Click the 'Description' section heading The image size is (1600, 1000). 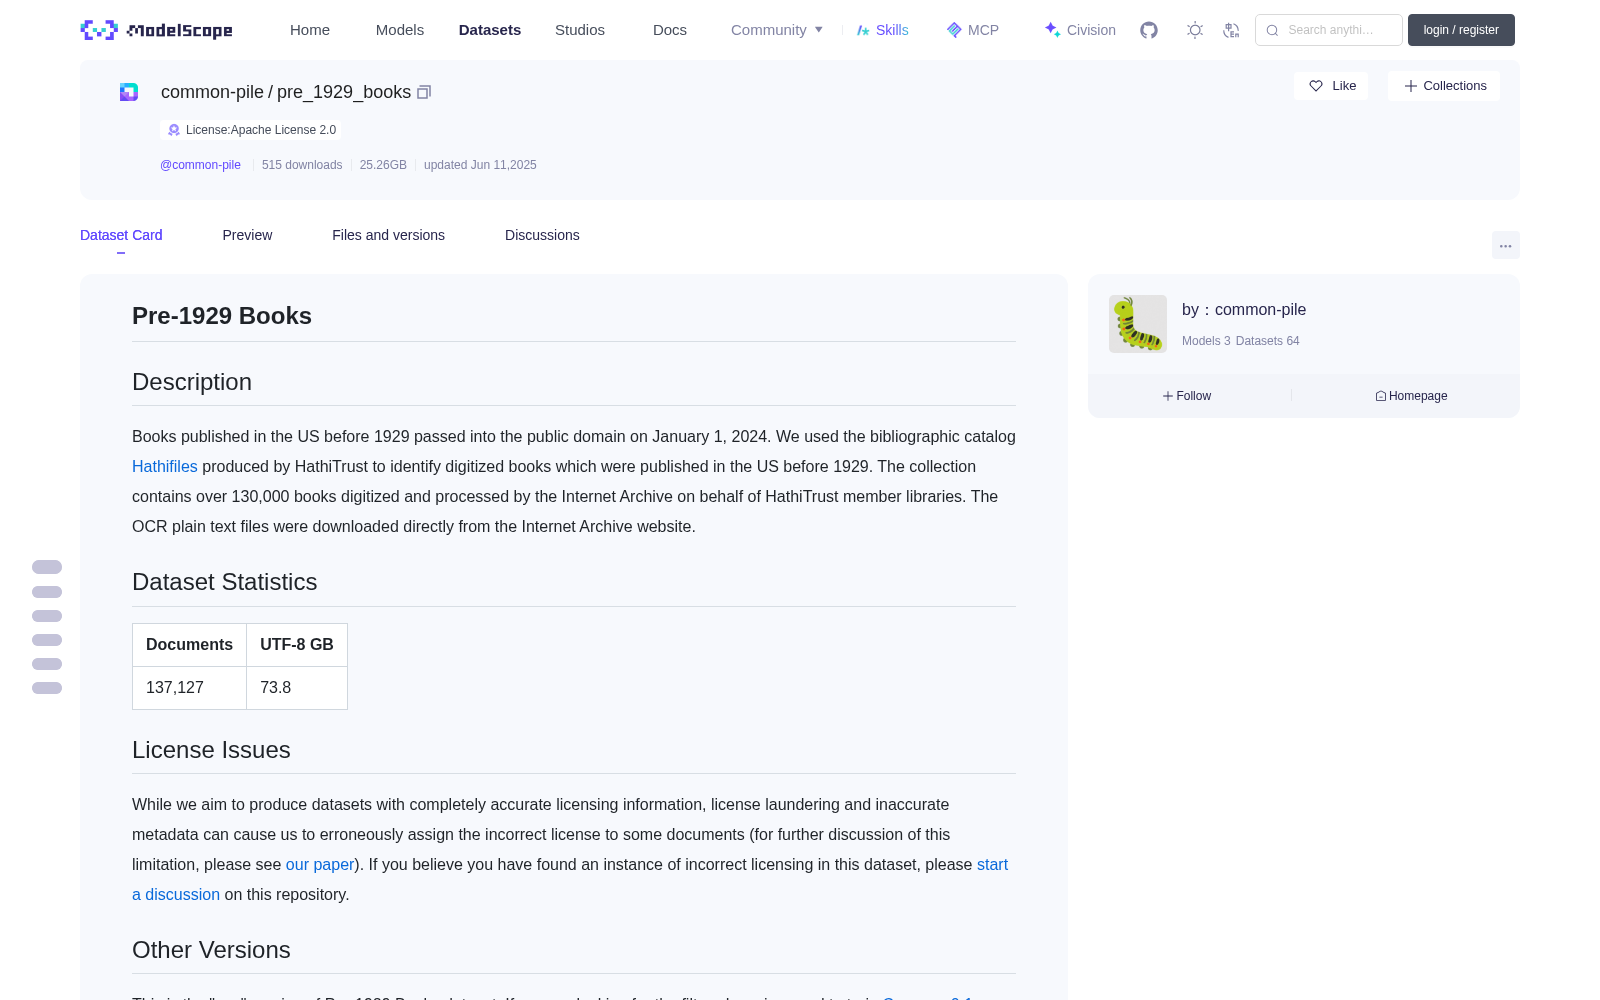[192, 382]
